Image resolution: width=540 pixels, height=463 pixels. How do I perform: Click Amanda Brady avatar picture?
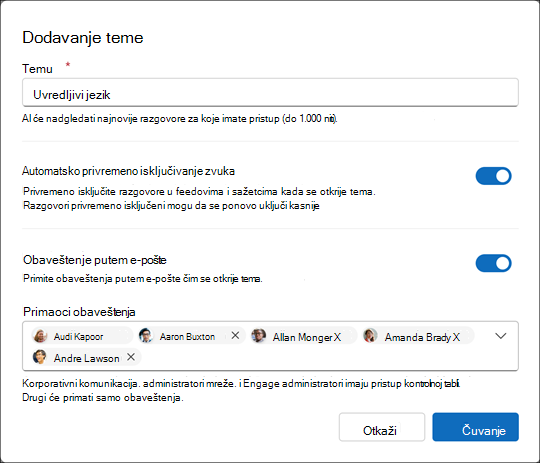pyautogui.click(x=371, y=336)
